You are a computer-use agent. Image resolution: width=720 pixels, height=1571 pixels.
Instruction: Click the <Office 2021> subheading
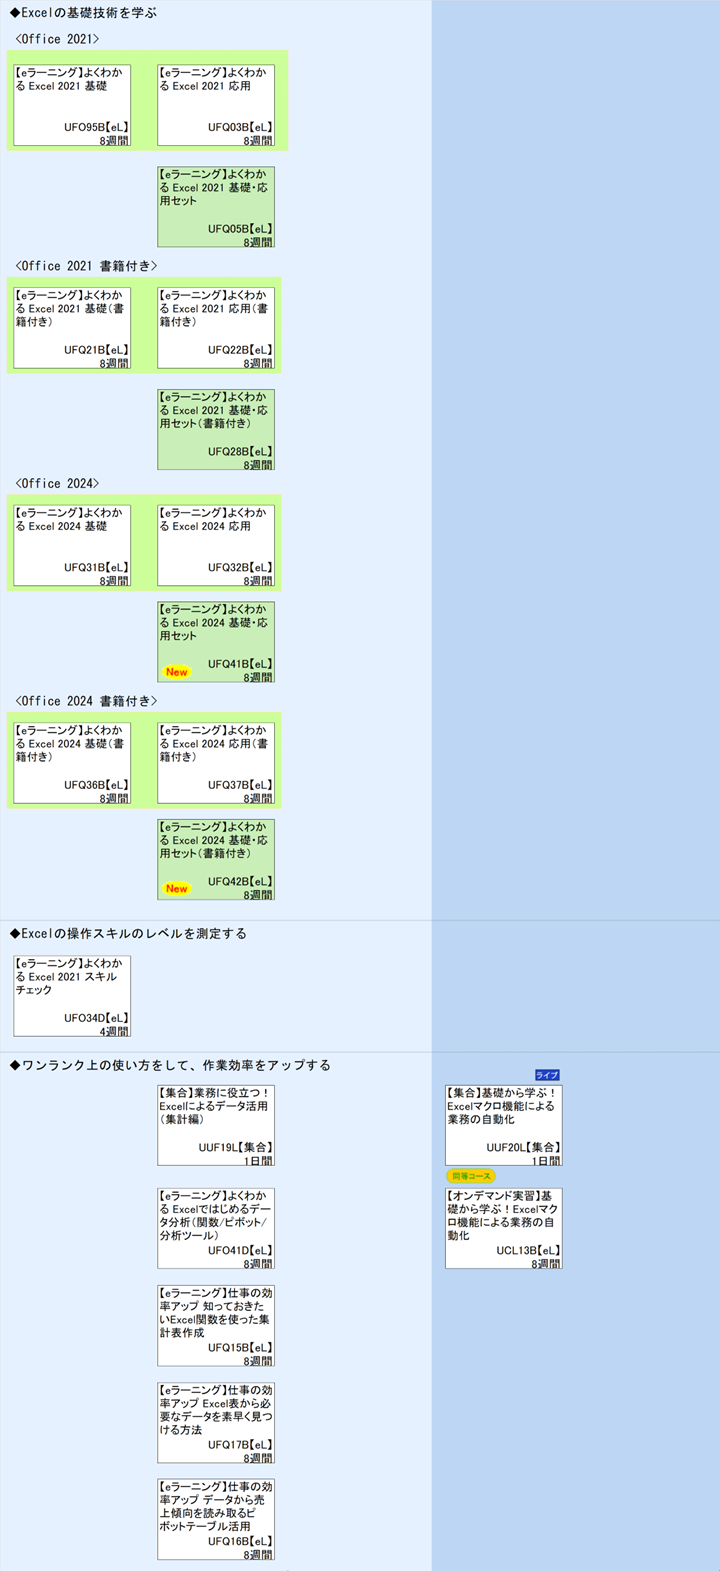[x=57, y=39]
